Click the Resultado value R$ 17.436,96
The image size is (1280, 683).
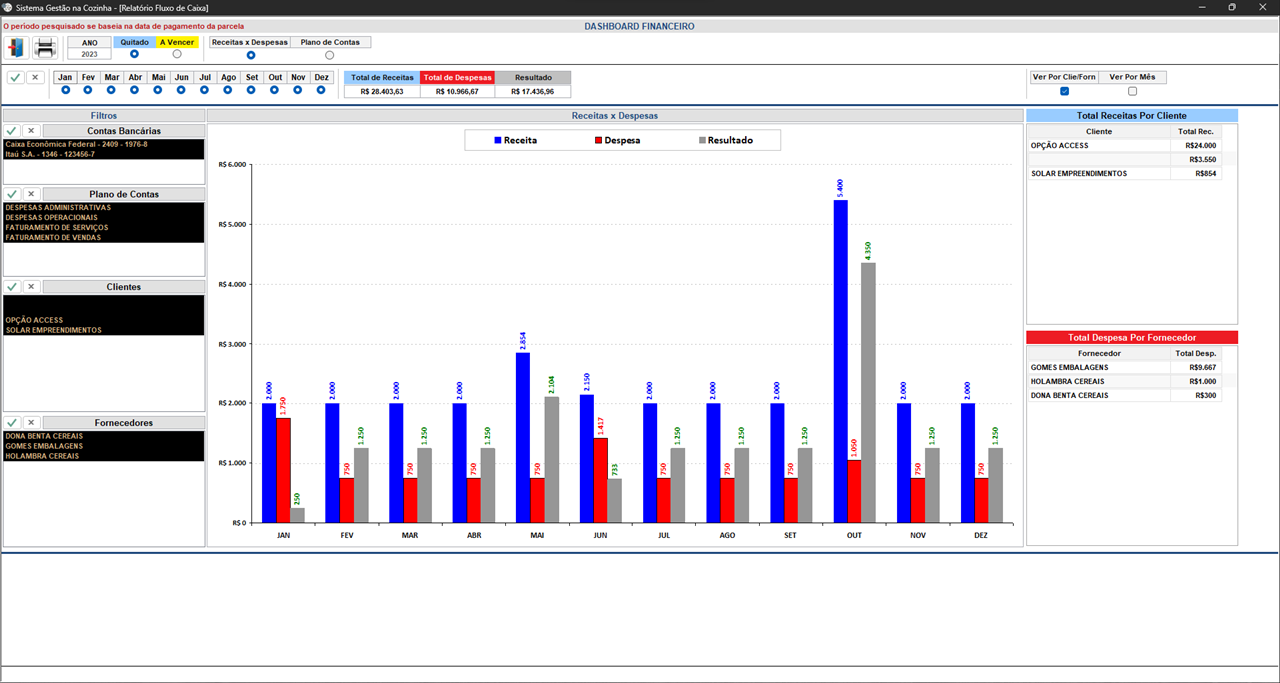pos(533,91)
